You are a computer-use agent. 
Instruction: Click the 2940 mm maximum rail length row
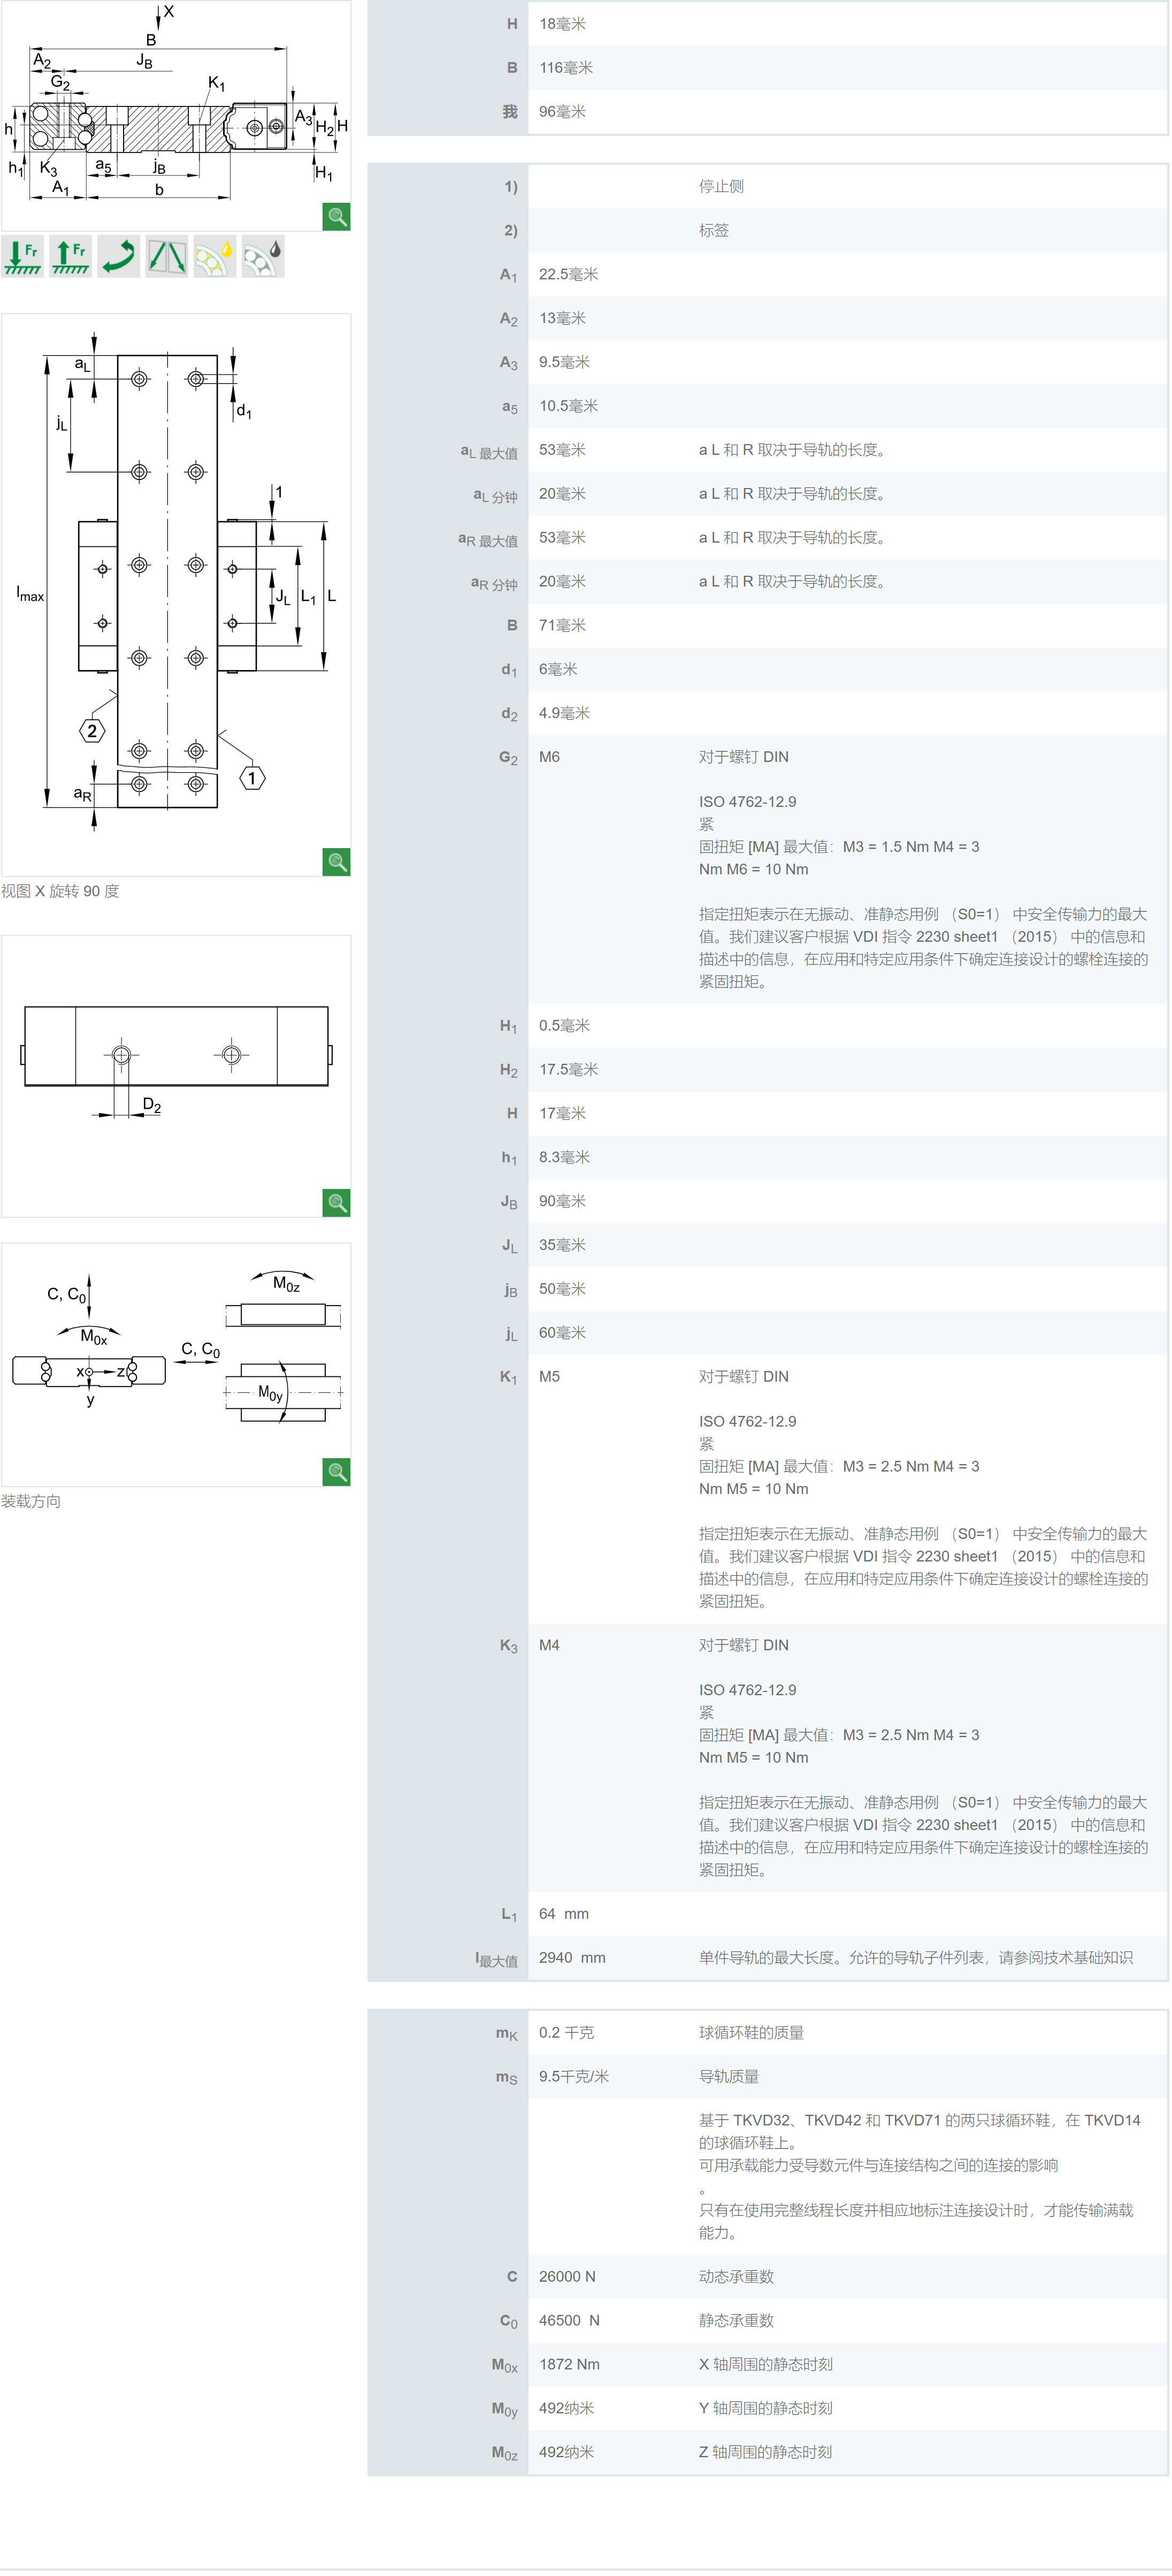pyautogui.click(x=572, y=1958)
